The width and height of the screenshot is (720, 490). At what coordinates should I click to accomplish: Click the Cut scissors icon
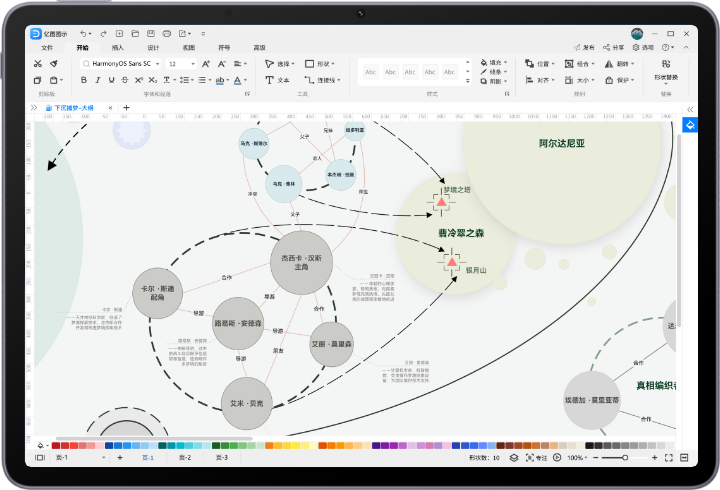tap(38, 63)
